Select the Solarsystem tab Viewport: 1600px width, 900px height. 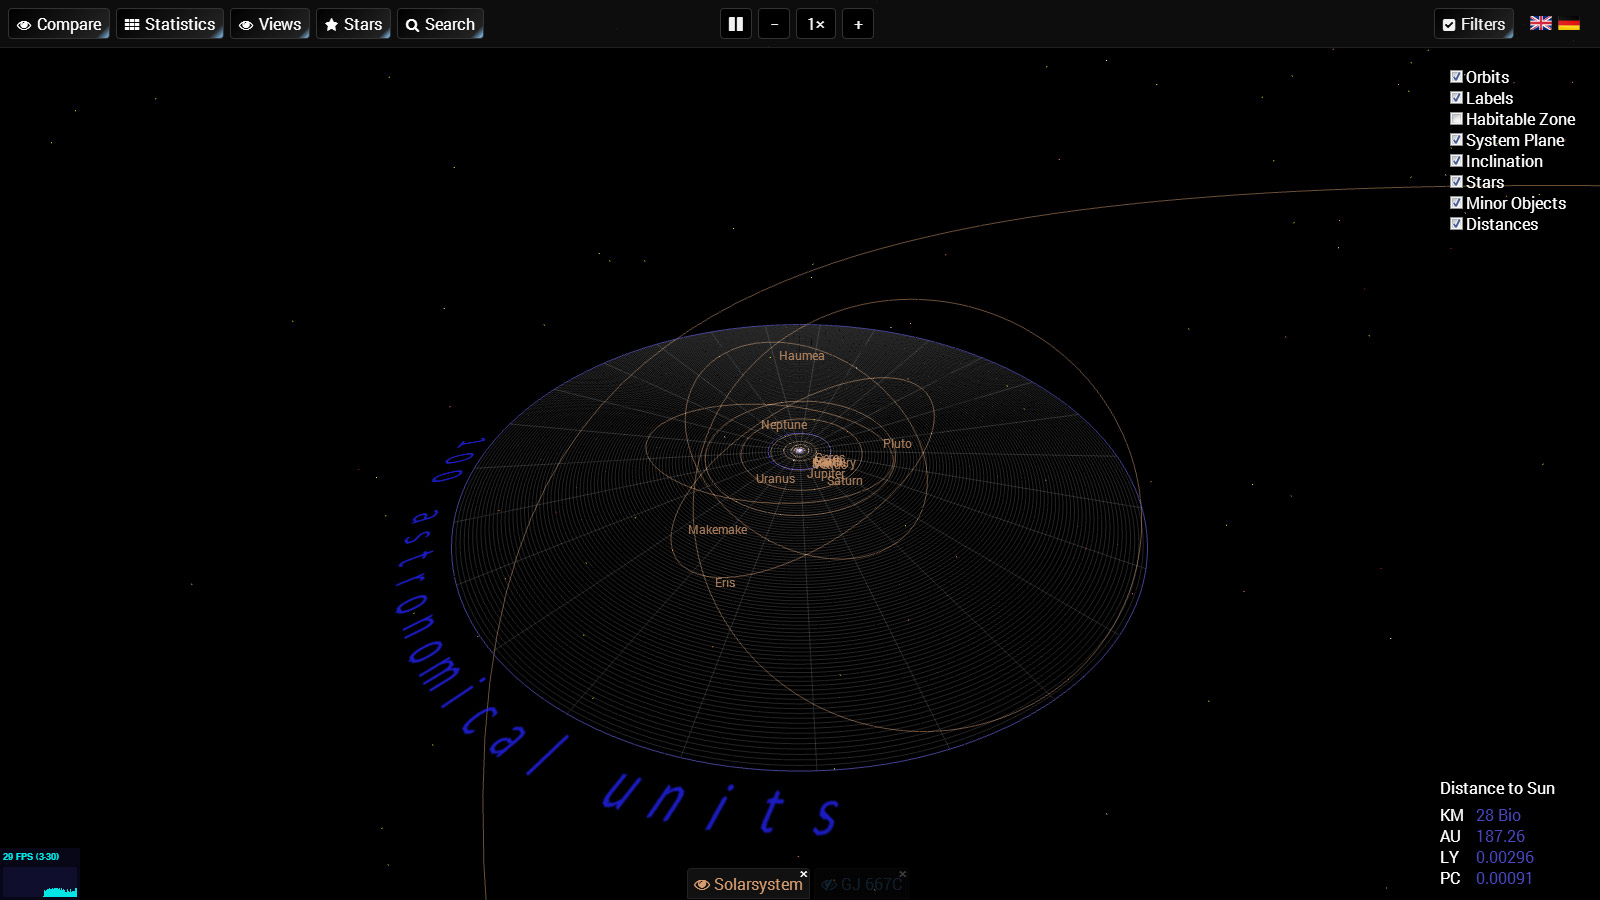749,884
